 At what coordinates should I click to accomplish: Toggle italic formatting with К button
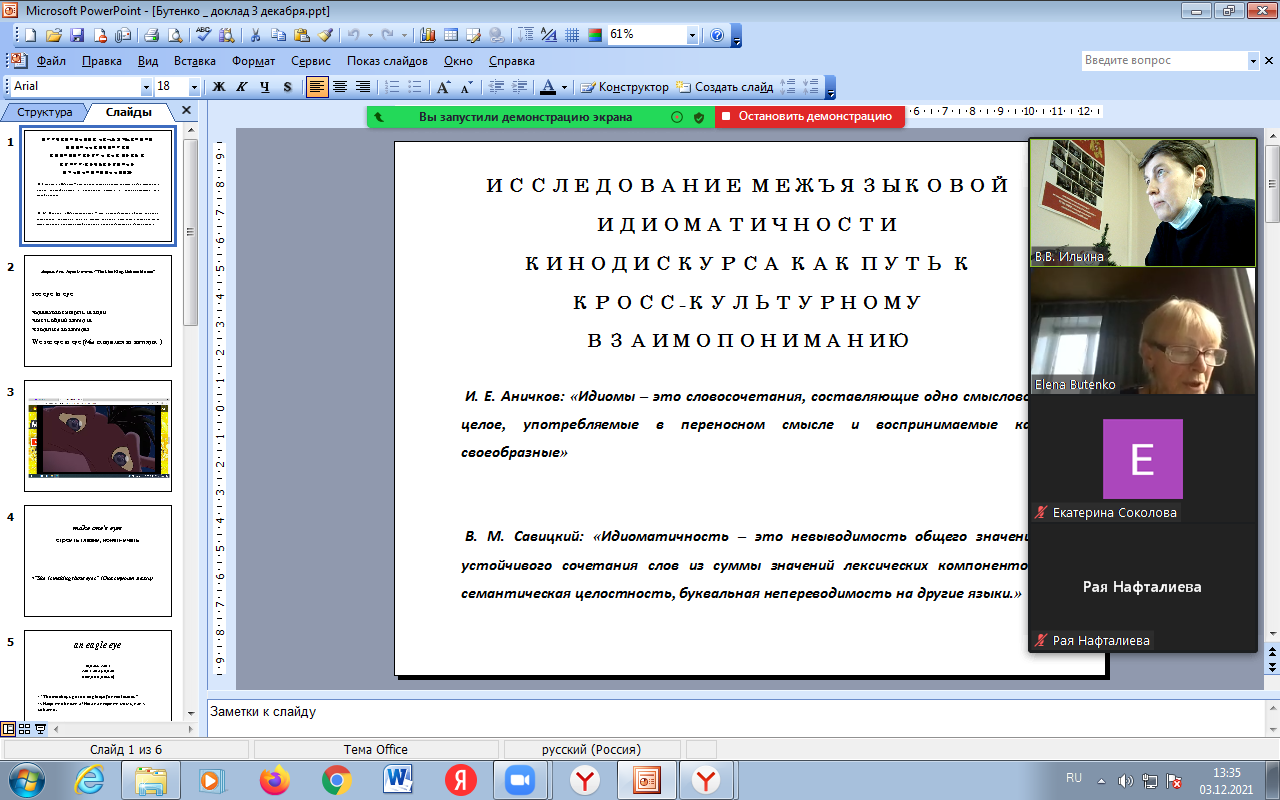[x=242, y=87]
